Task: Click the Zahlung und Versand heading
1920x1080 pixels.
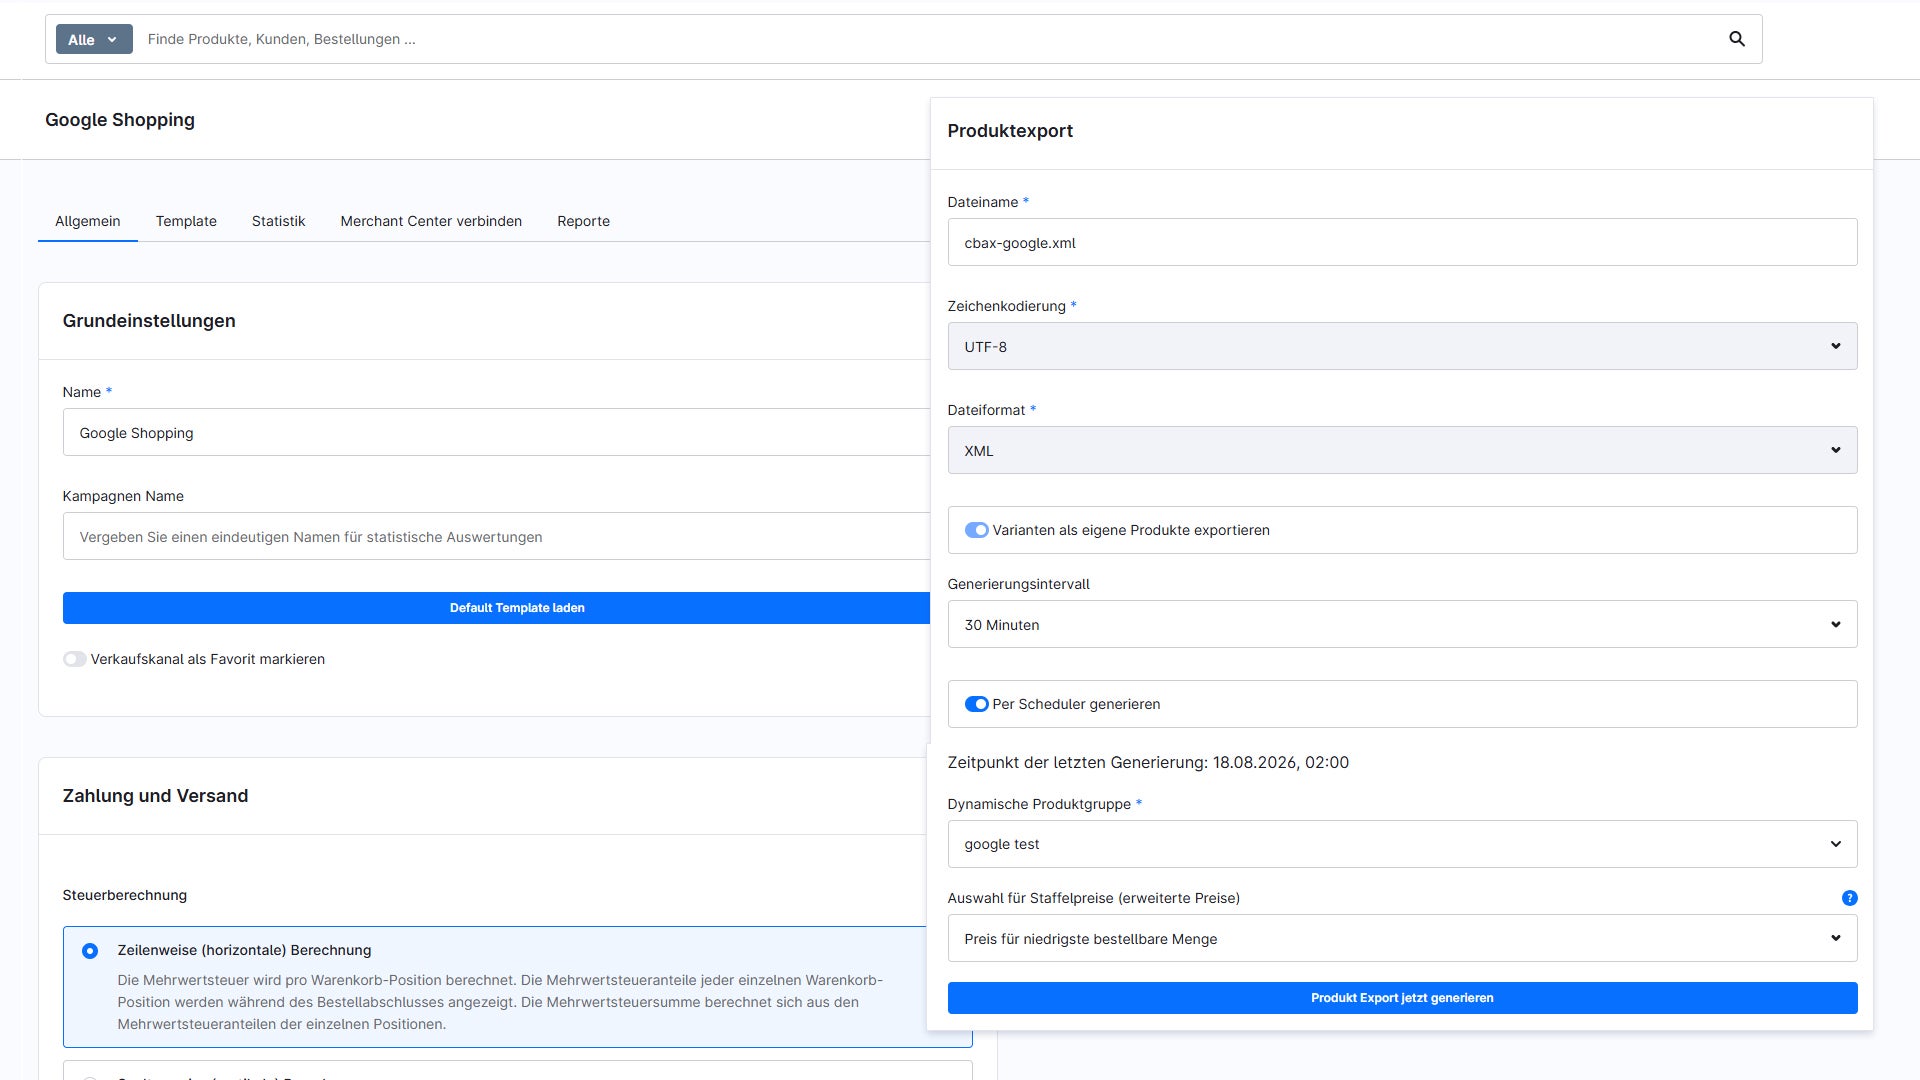Action: [x=155, y=796]
